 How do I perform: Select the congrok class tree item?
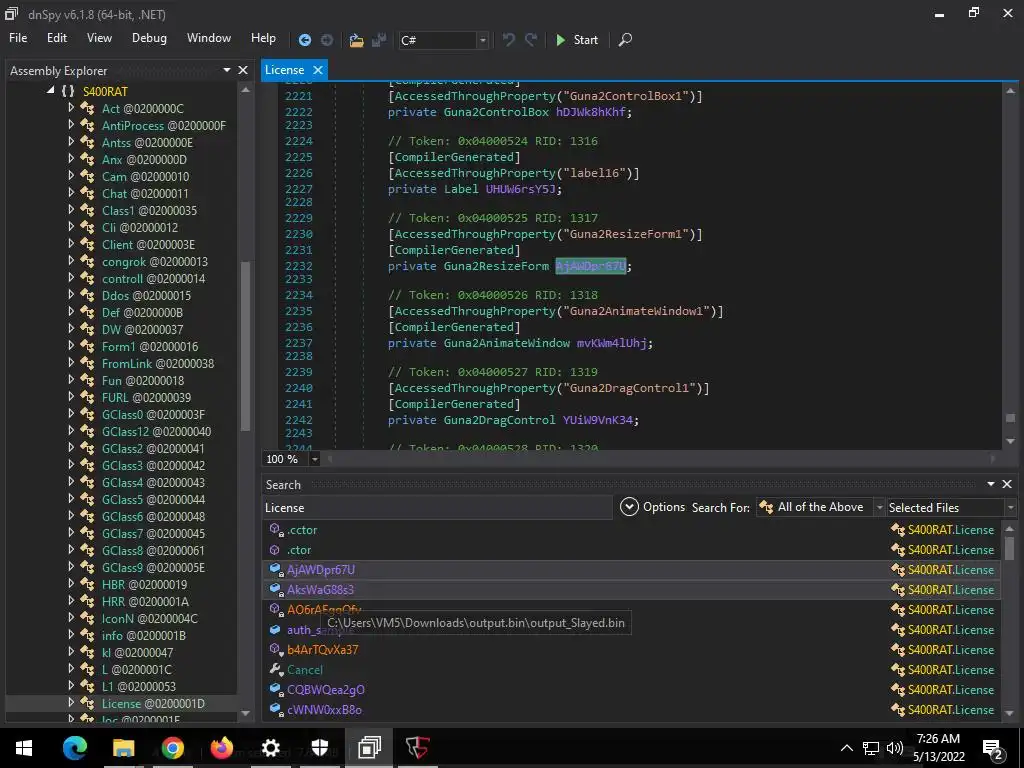155,261
